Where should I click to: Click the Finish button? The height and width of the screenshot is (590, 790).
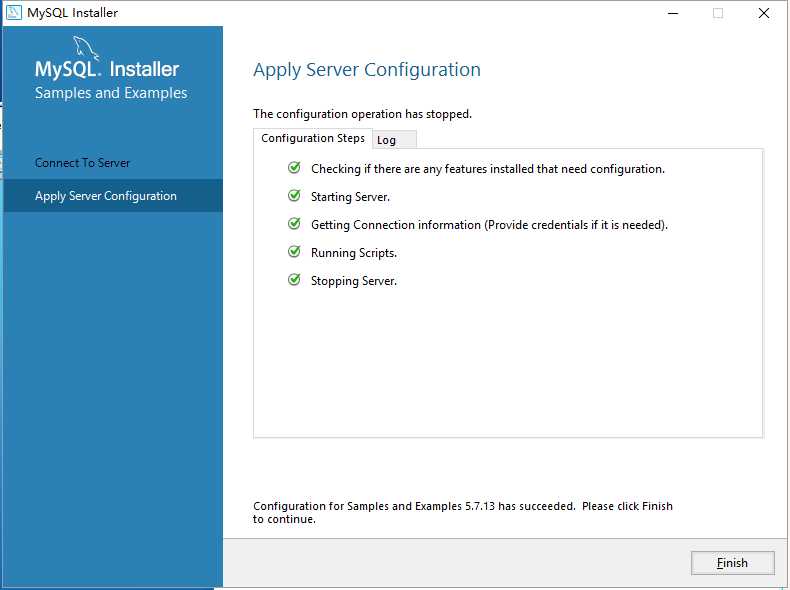click(x=732, y=563)
